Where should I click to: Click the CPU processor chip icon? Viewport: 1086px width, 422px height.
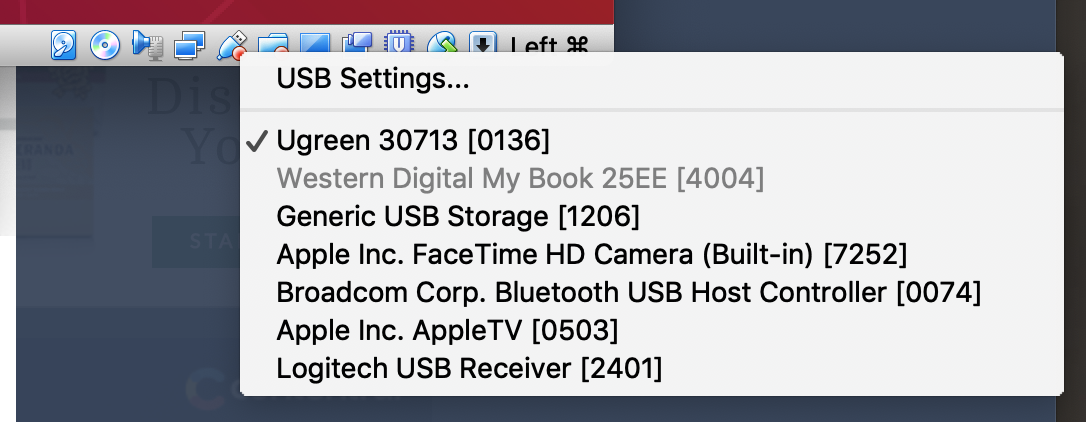click(398, 42)
